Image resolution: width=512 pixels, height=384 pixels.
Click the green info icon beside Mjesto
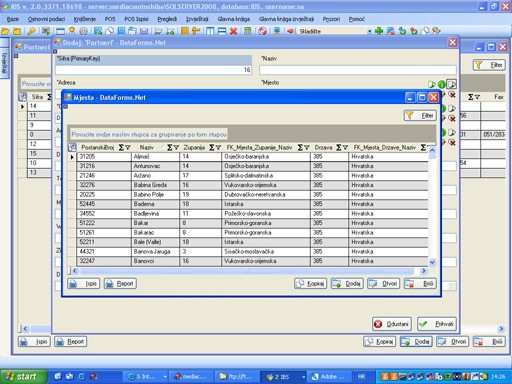pos(442,84)
